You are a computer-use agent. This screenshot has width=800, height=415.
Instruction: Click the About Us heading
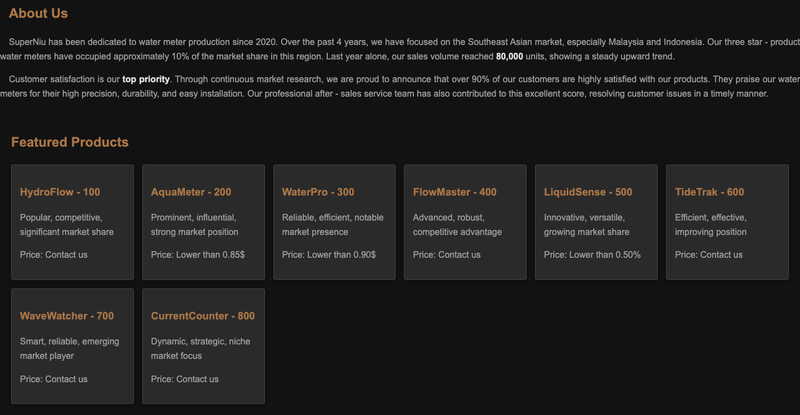38,13
